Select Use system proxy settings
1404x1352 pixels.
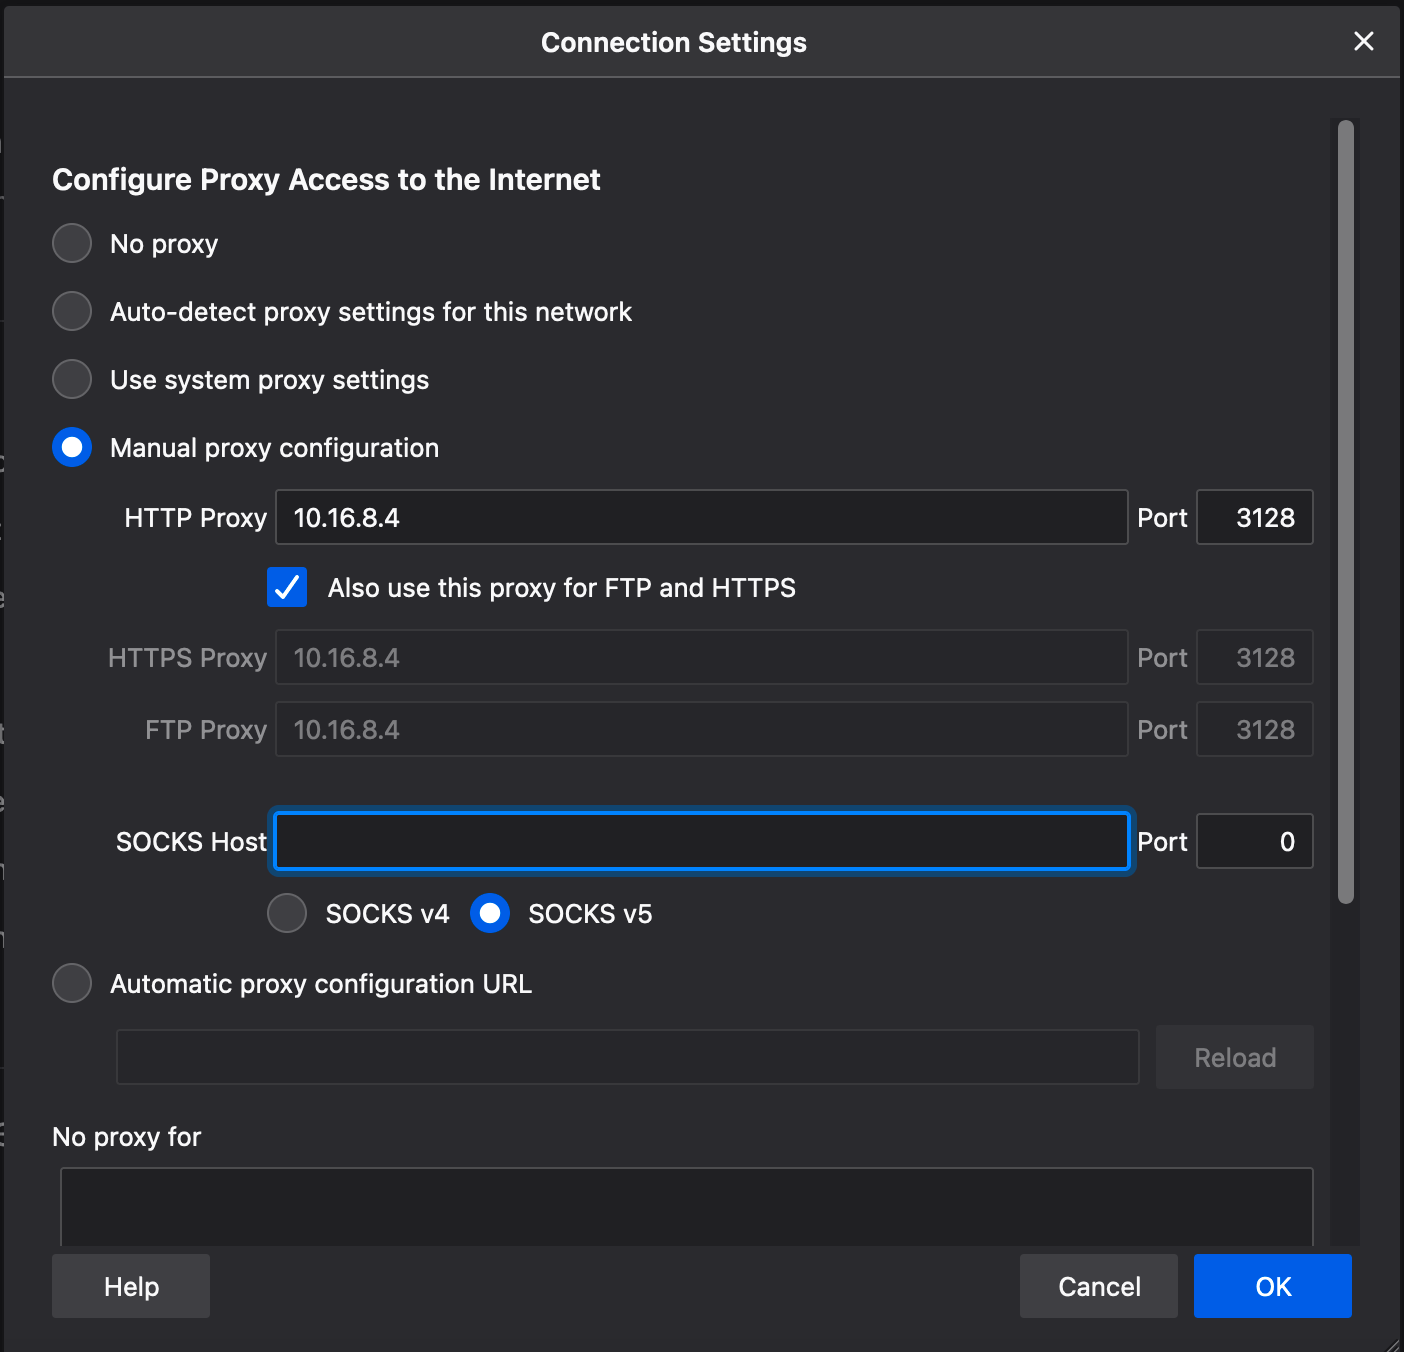point(72,379)
